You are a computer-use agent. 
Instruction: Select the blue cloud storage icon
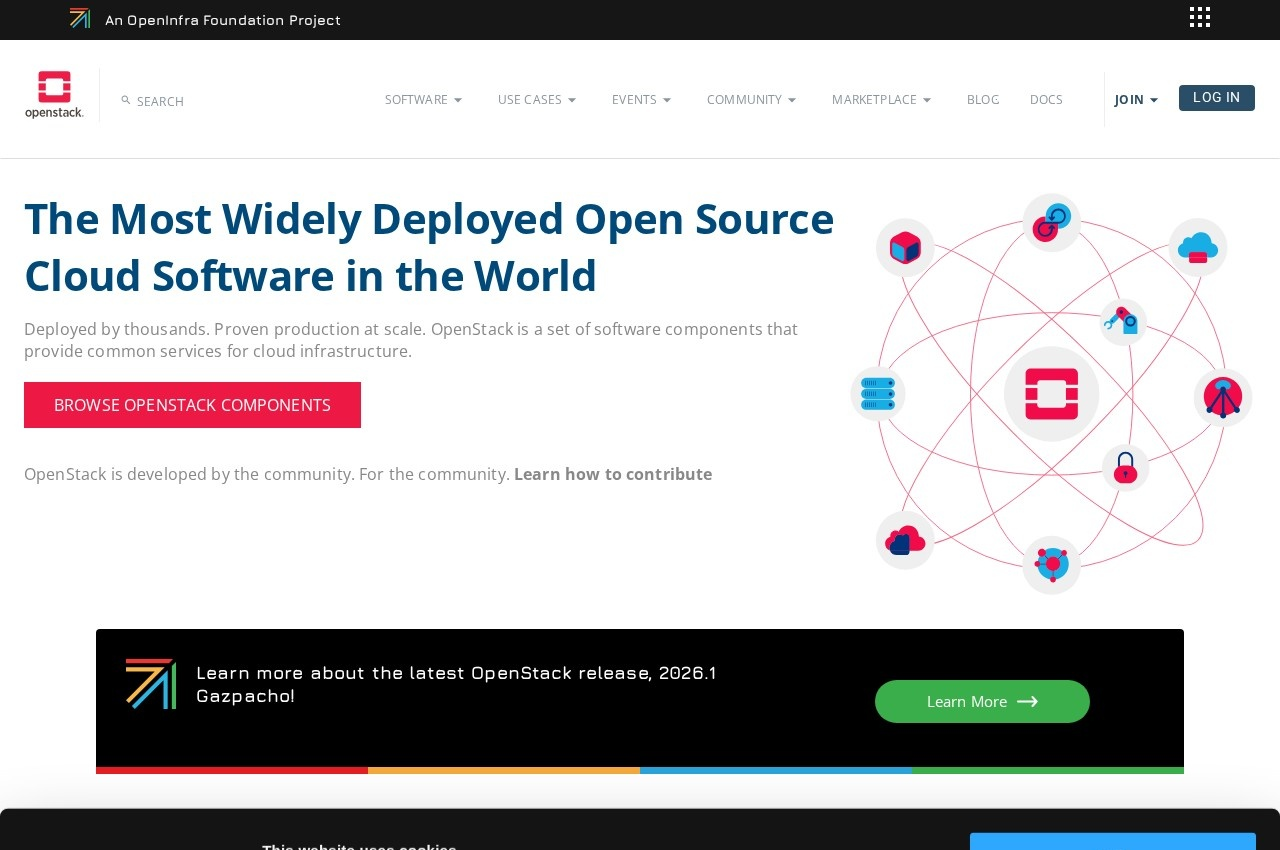tap(1198, 247)
